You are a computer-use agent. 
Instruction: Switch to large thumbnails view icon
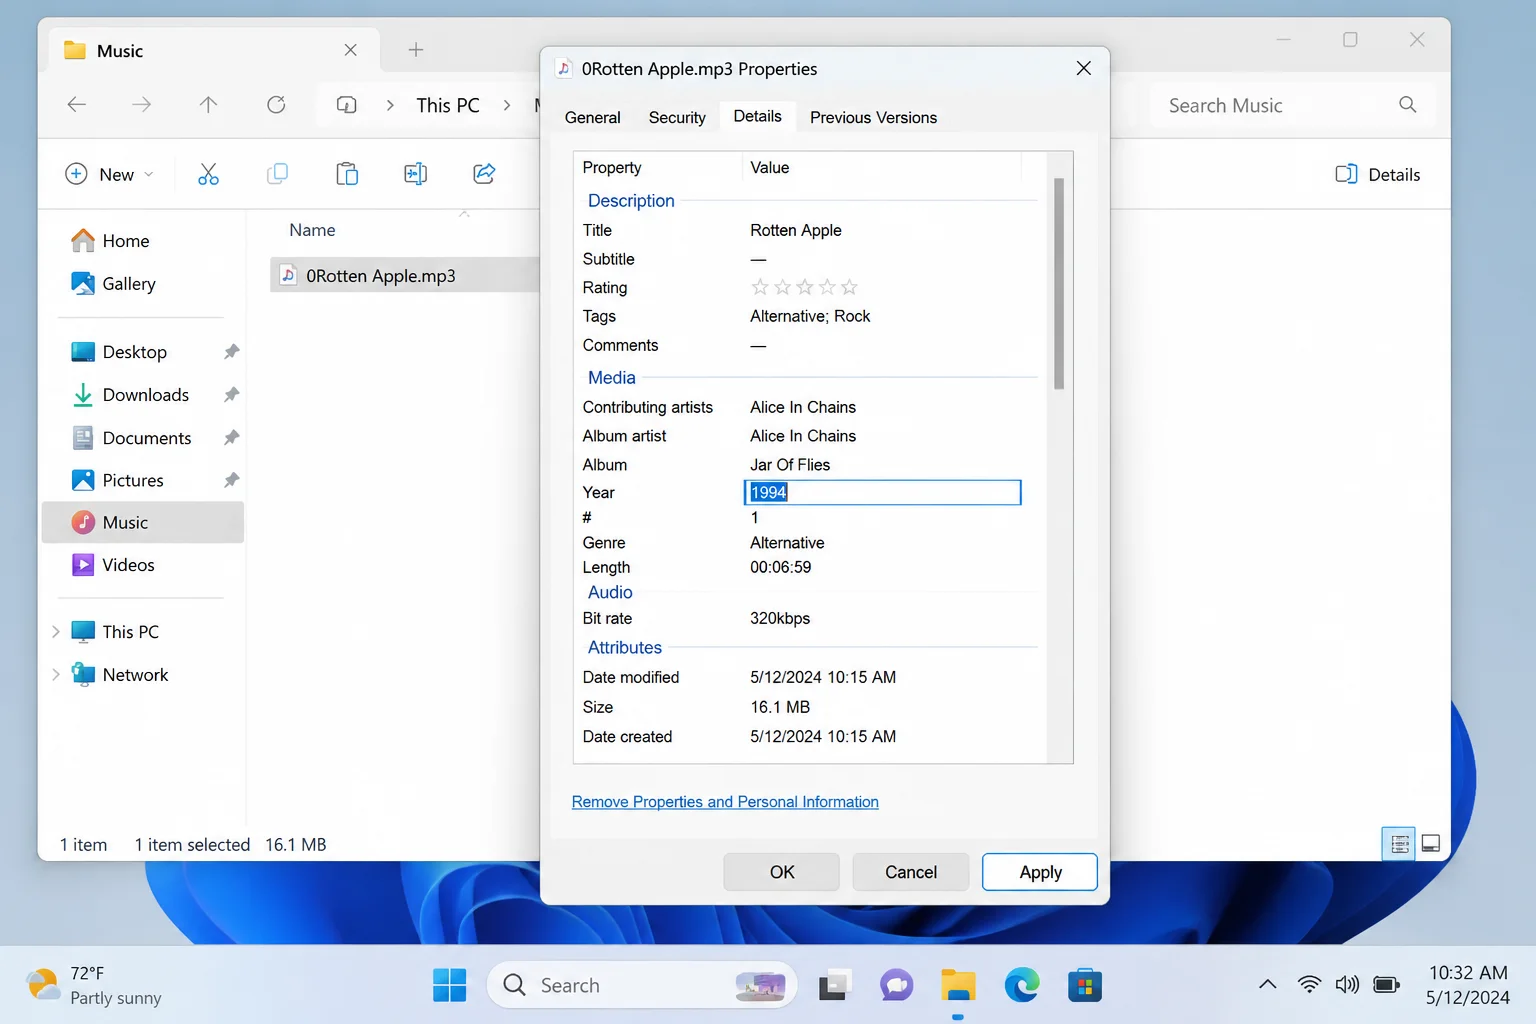1431,844
